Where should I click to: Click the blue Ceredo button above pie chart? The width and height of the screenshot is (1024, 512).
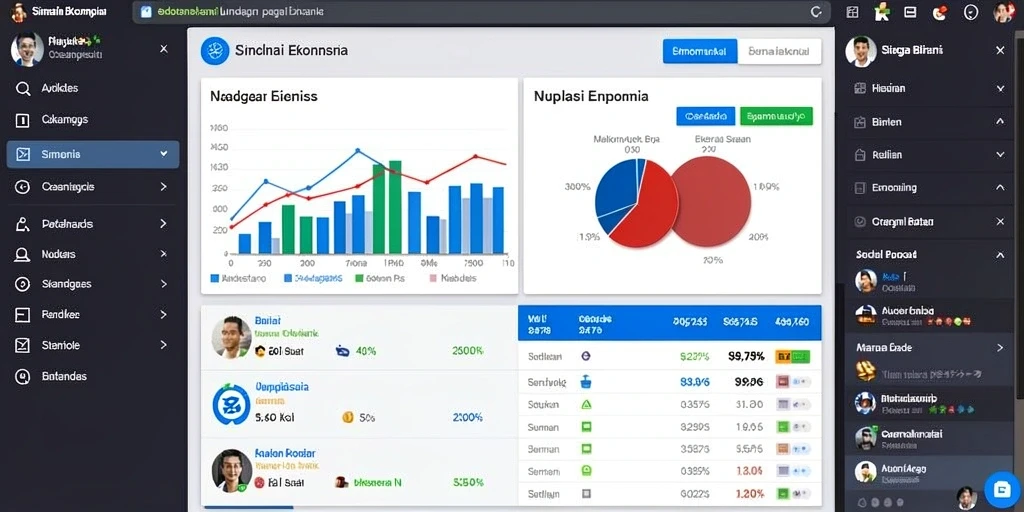tap(706, 116)
